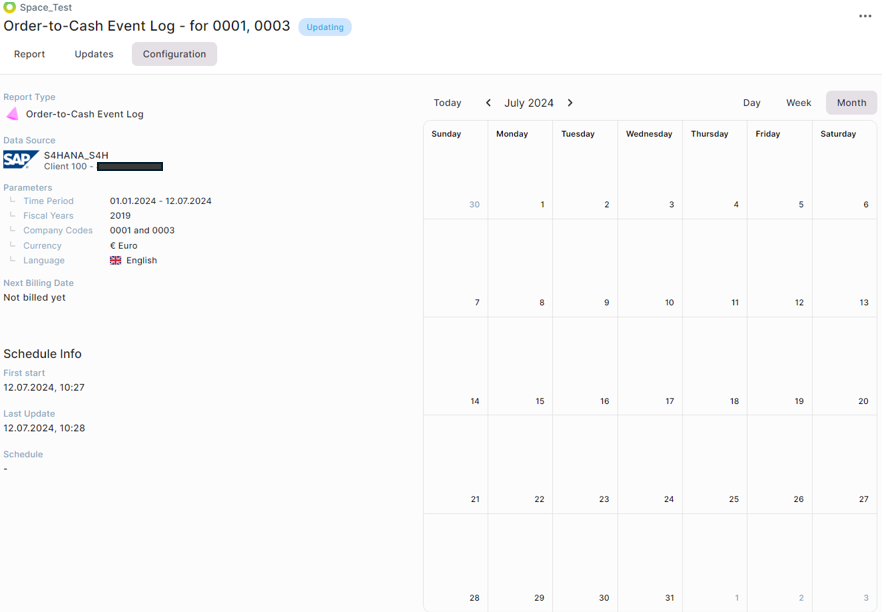886x612 pixels.
Task: Click the SAP data source logo
Action: click(18, 158)
